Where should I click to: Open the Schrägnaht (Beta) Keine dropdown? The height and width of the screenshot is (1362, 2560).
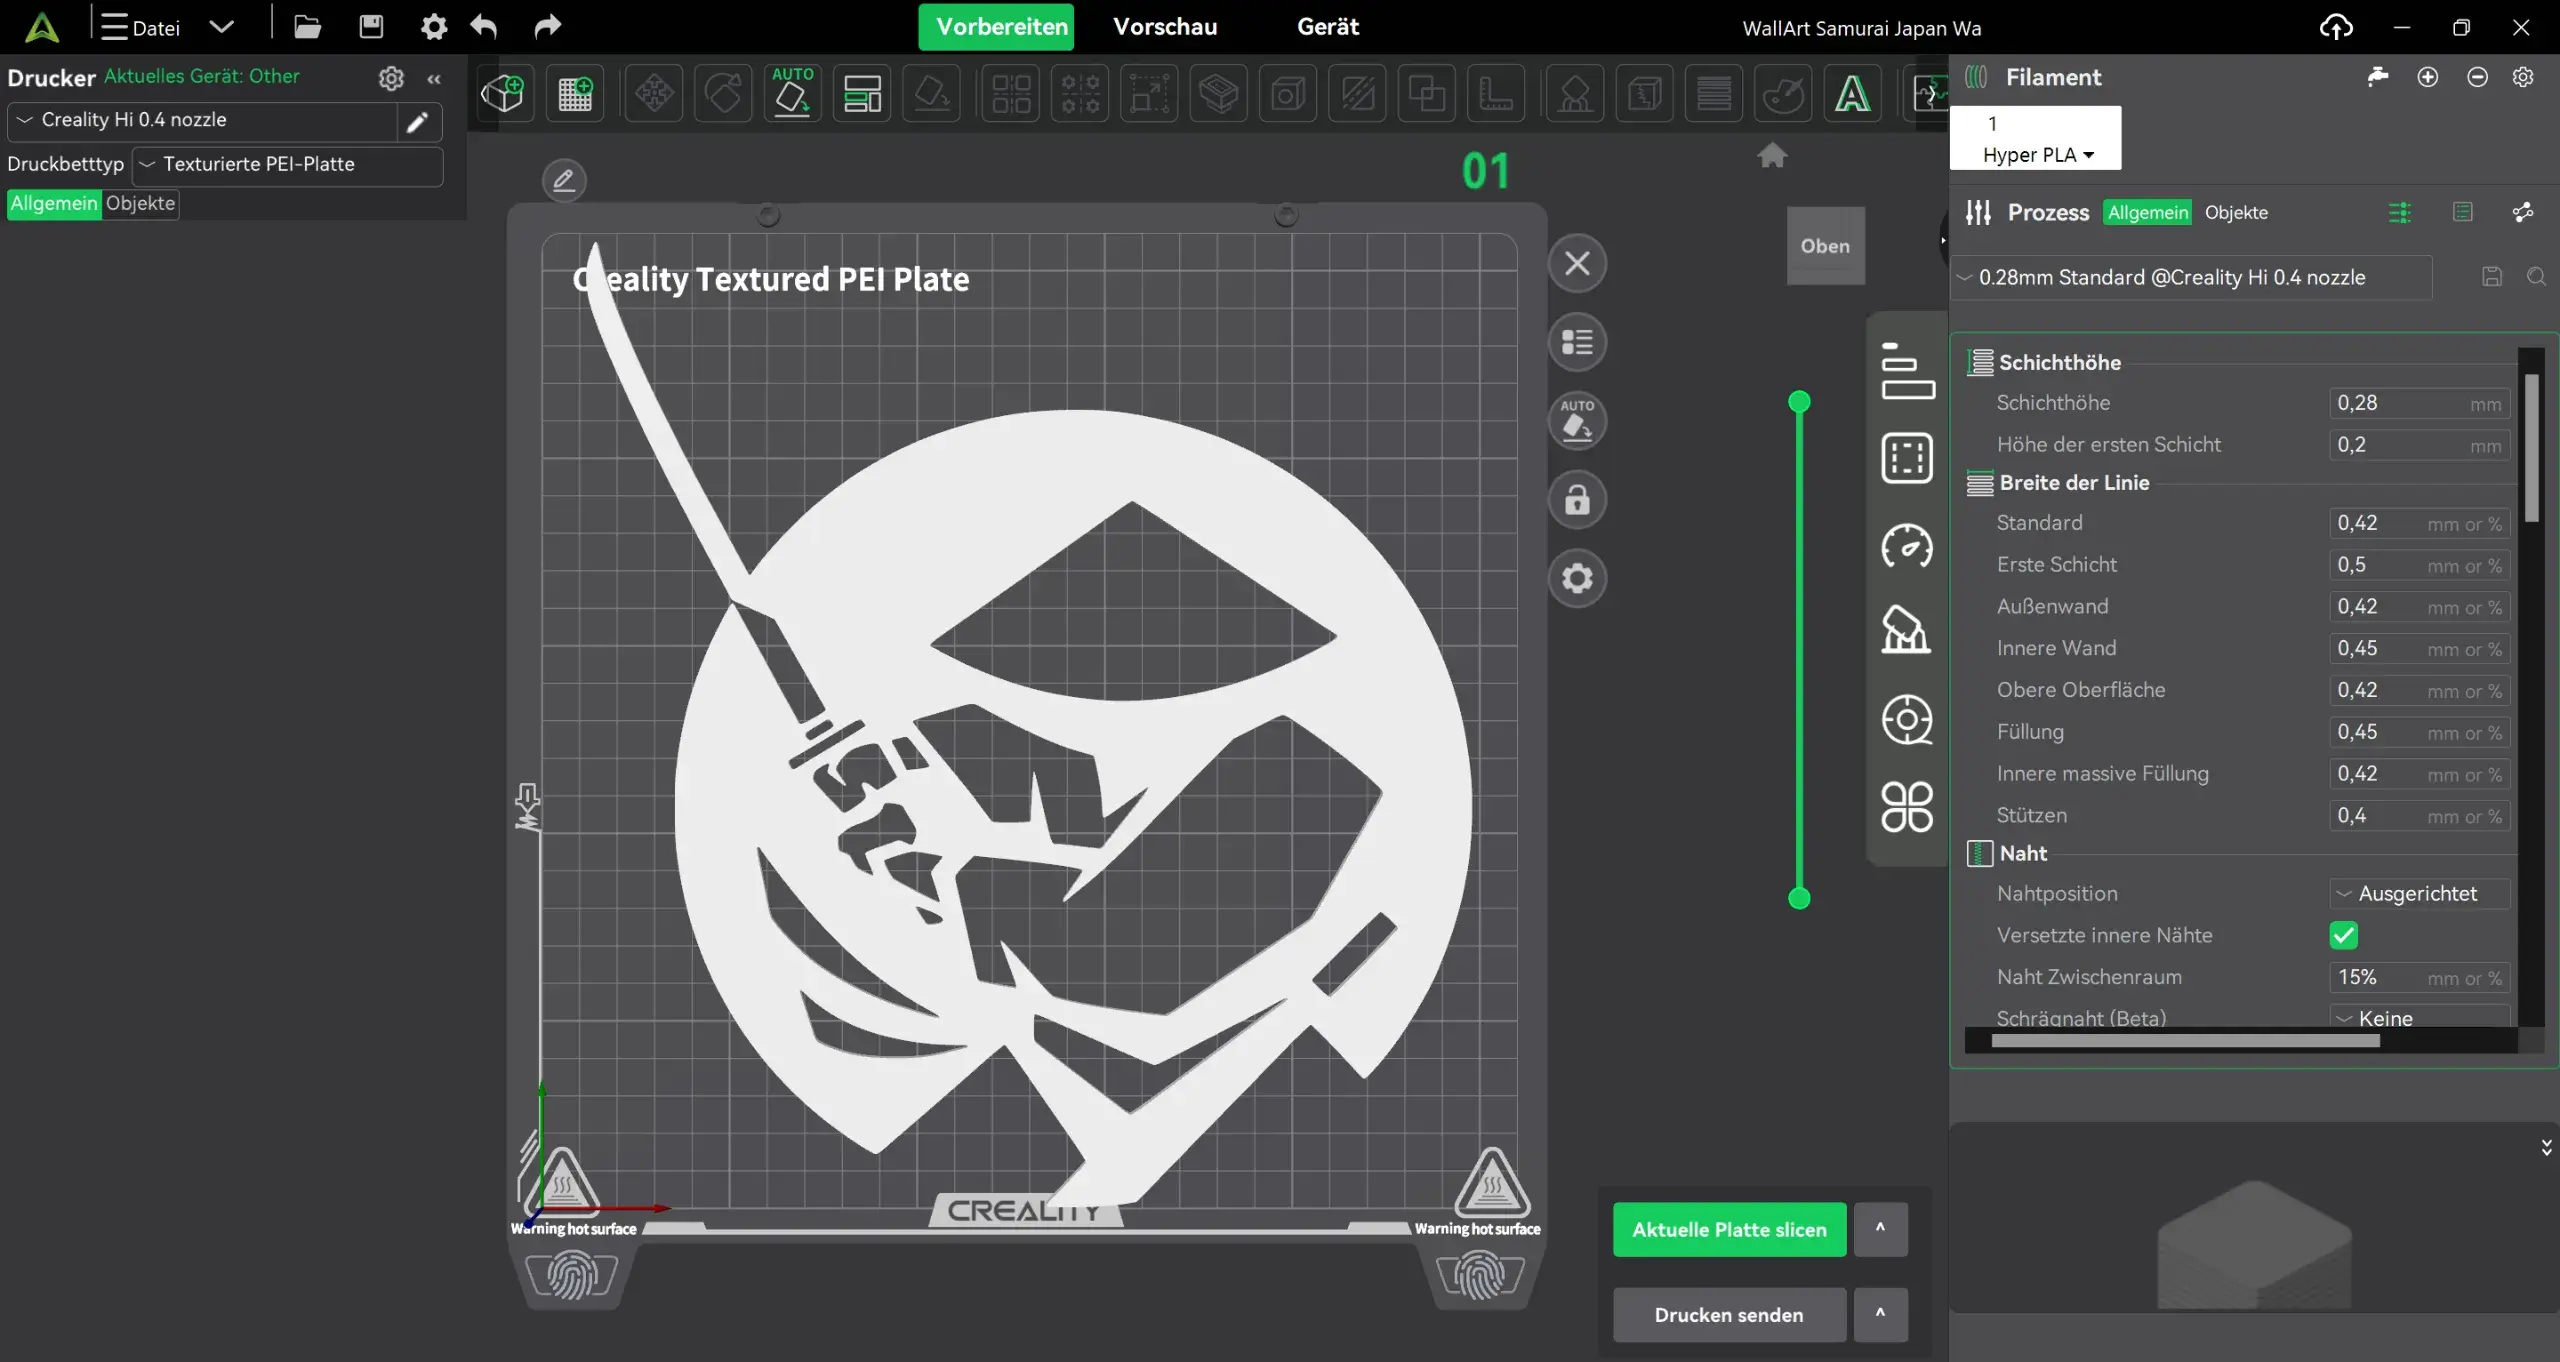coord(2419,1018)
